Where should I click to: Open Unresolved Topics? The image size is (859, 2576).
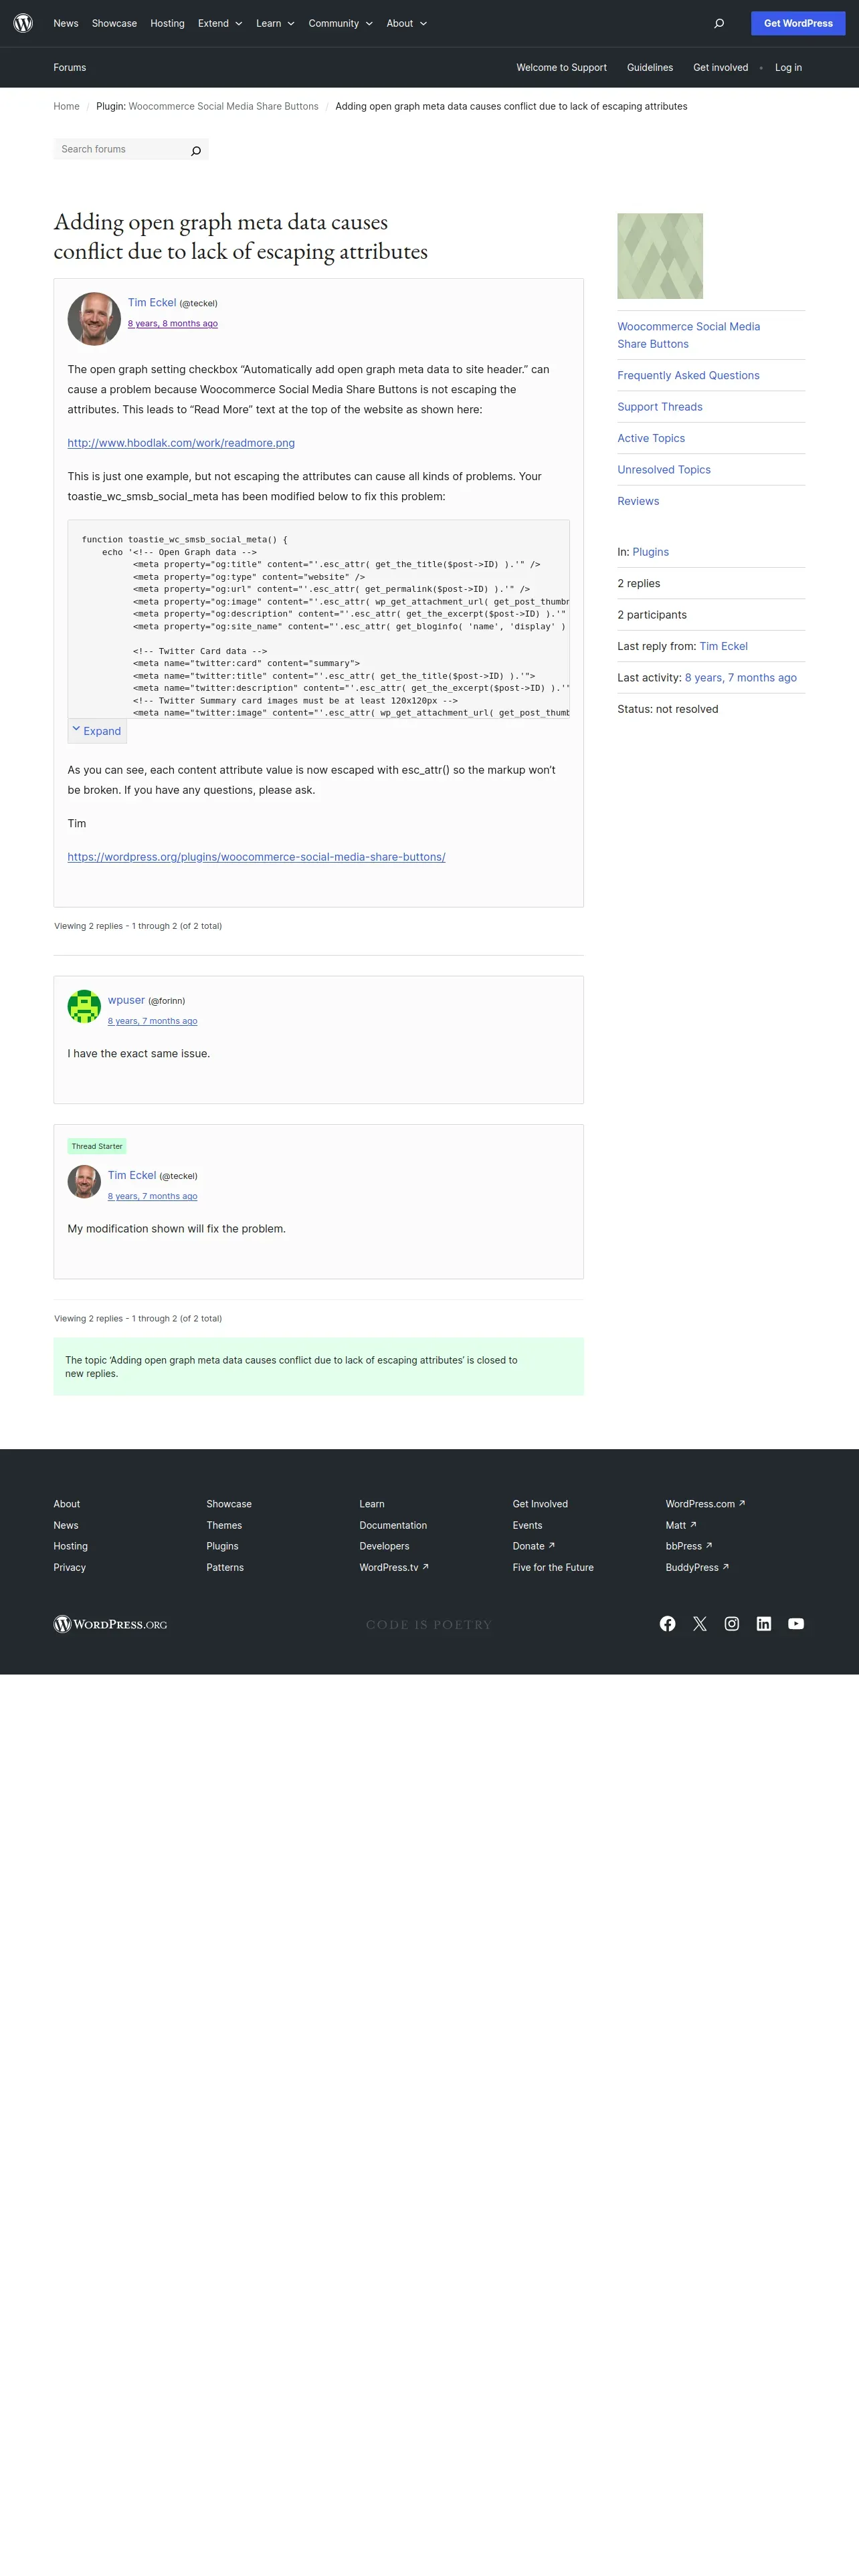(664, 470)
